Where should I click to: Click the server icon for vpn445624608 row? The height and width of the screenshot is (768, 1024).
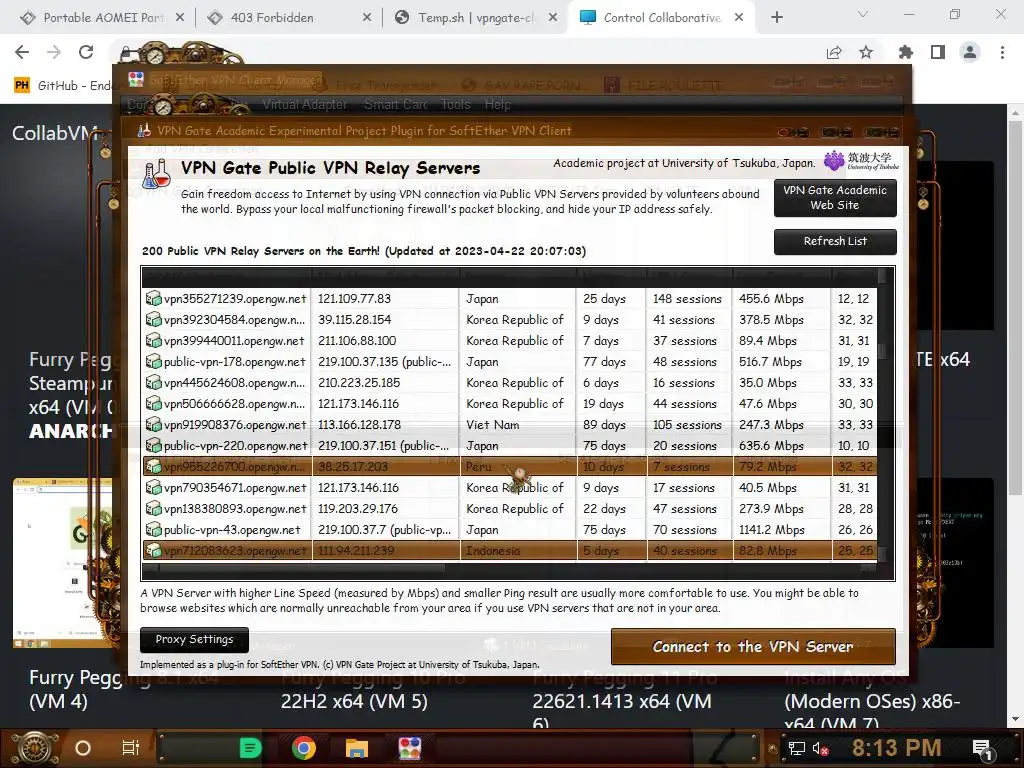point(153,382)
